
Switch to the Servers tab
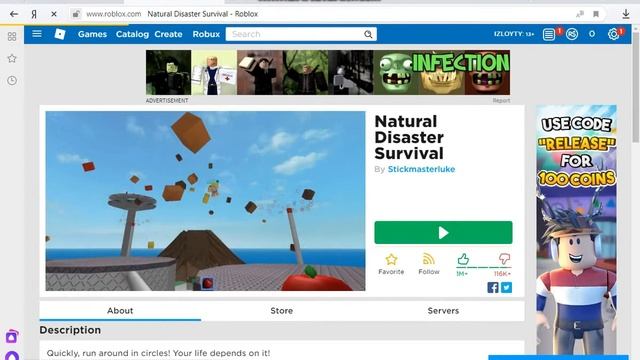[x=443, y=311]
